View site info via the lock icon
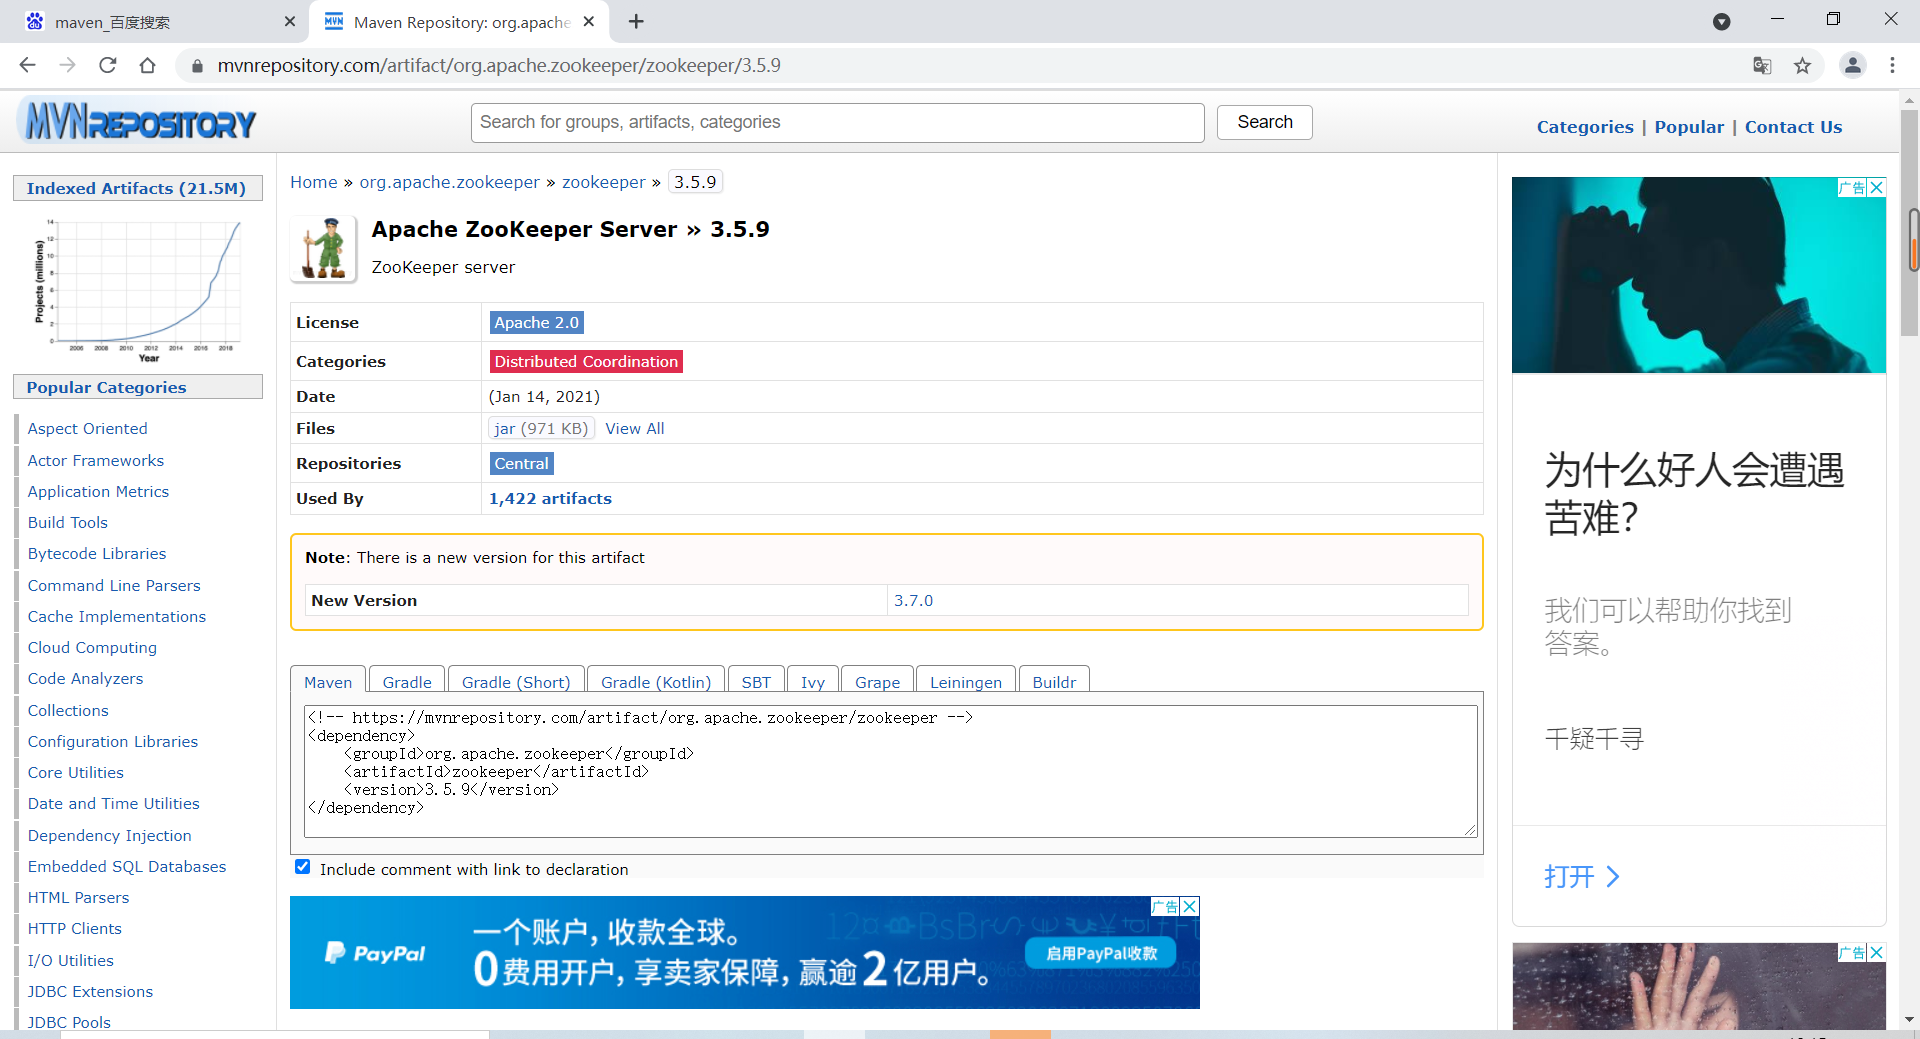The width and height of the screenshot is (1920, 1039). 197,66
